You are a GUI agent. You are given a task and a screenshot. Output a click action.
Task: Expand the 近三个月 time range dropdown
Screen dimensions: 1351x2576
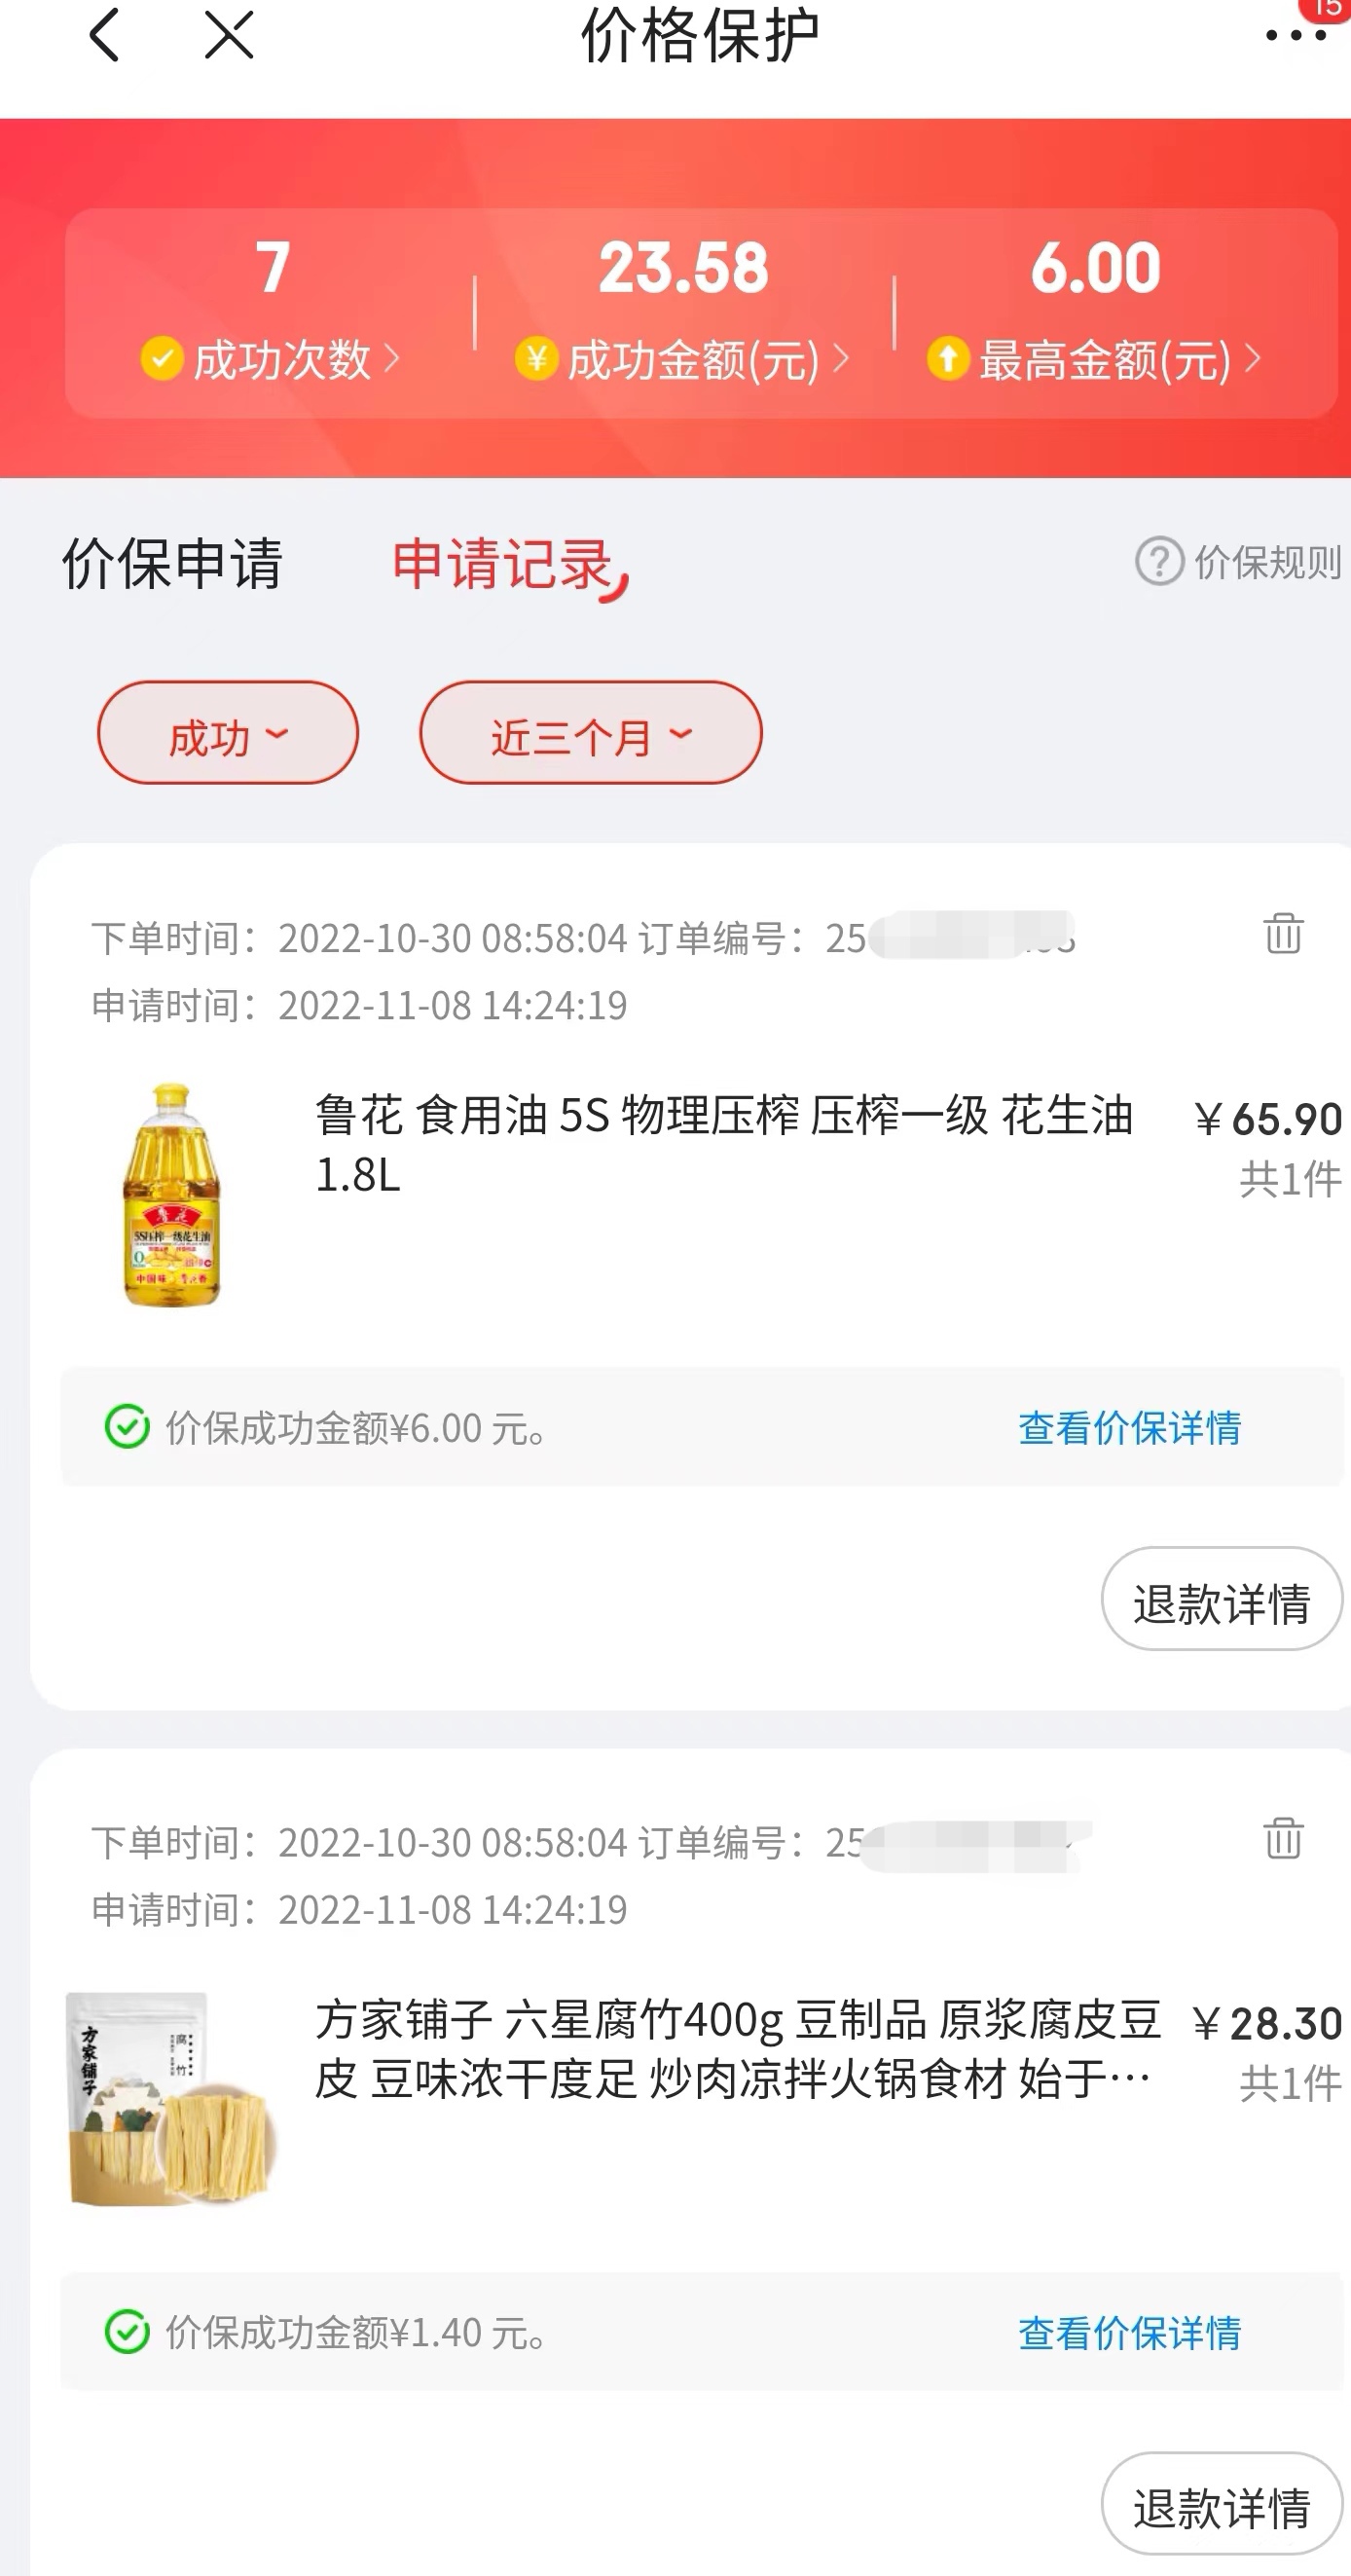590,734
